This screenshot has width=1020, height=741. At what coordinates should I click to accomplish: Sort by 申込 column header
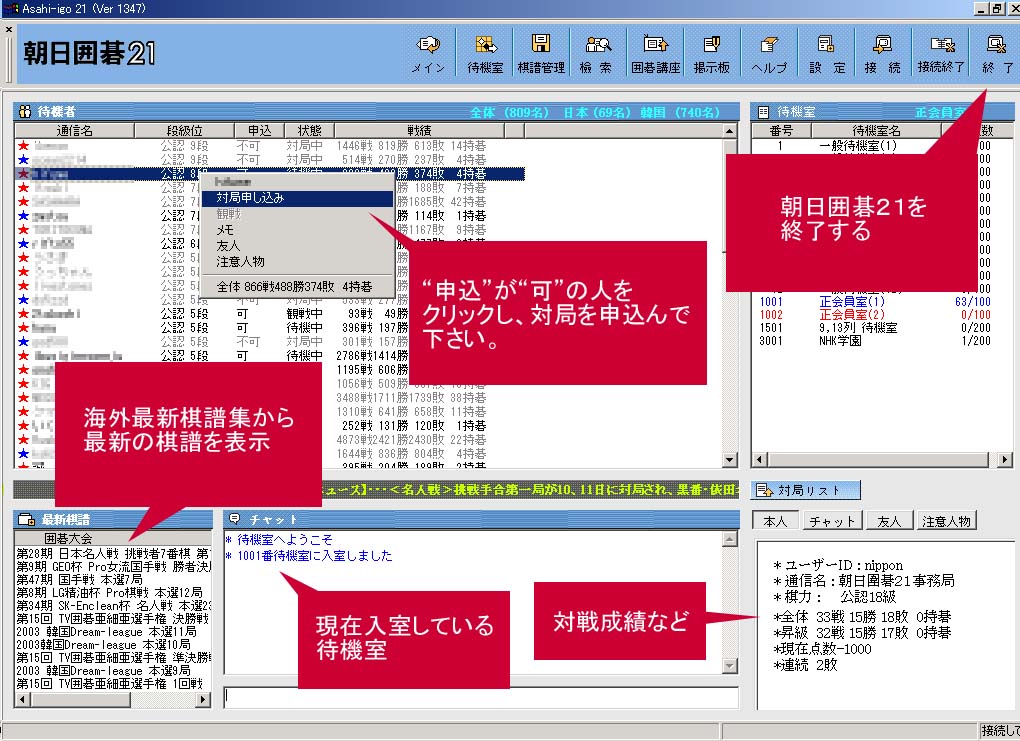click(x=260, y=131)
